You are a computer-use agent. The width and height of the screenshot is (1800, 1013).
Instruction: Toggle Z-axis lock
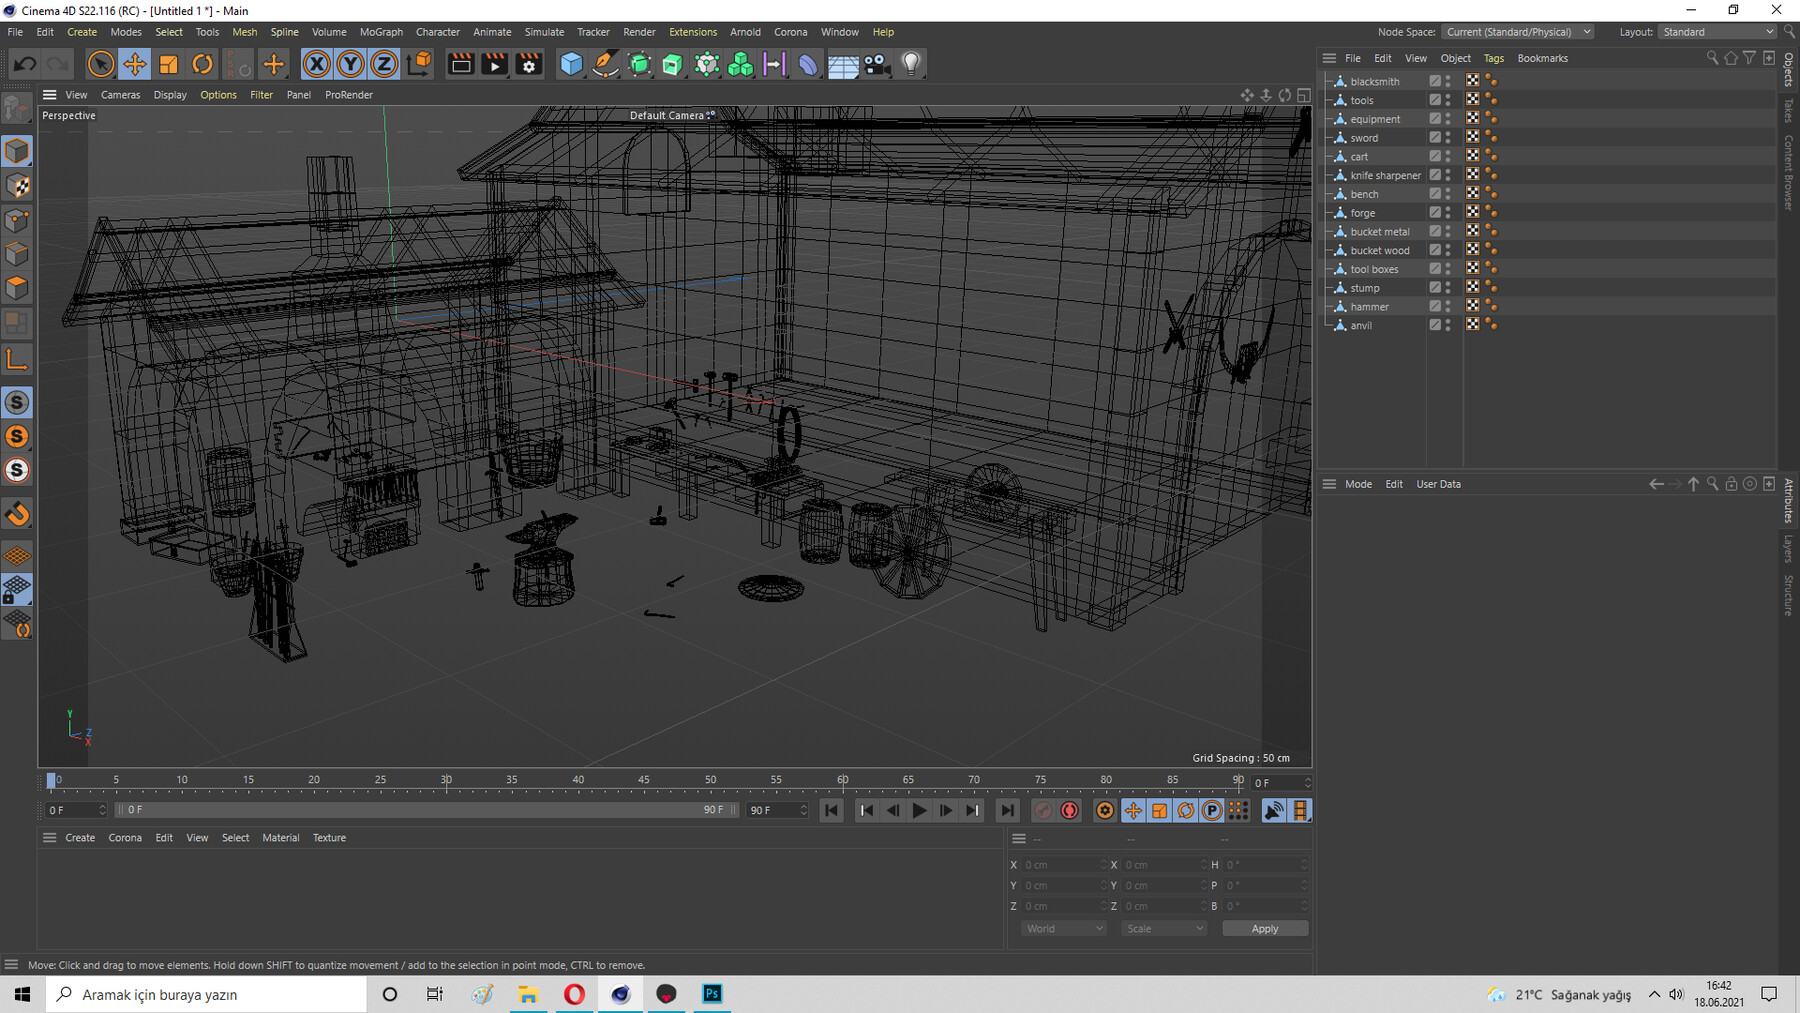point(384,64)
